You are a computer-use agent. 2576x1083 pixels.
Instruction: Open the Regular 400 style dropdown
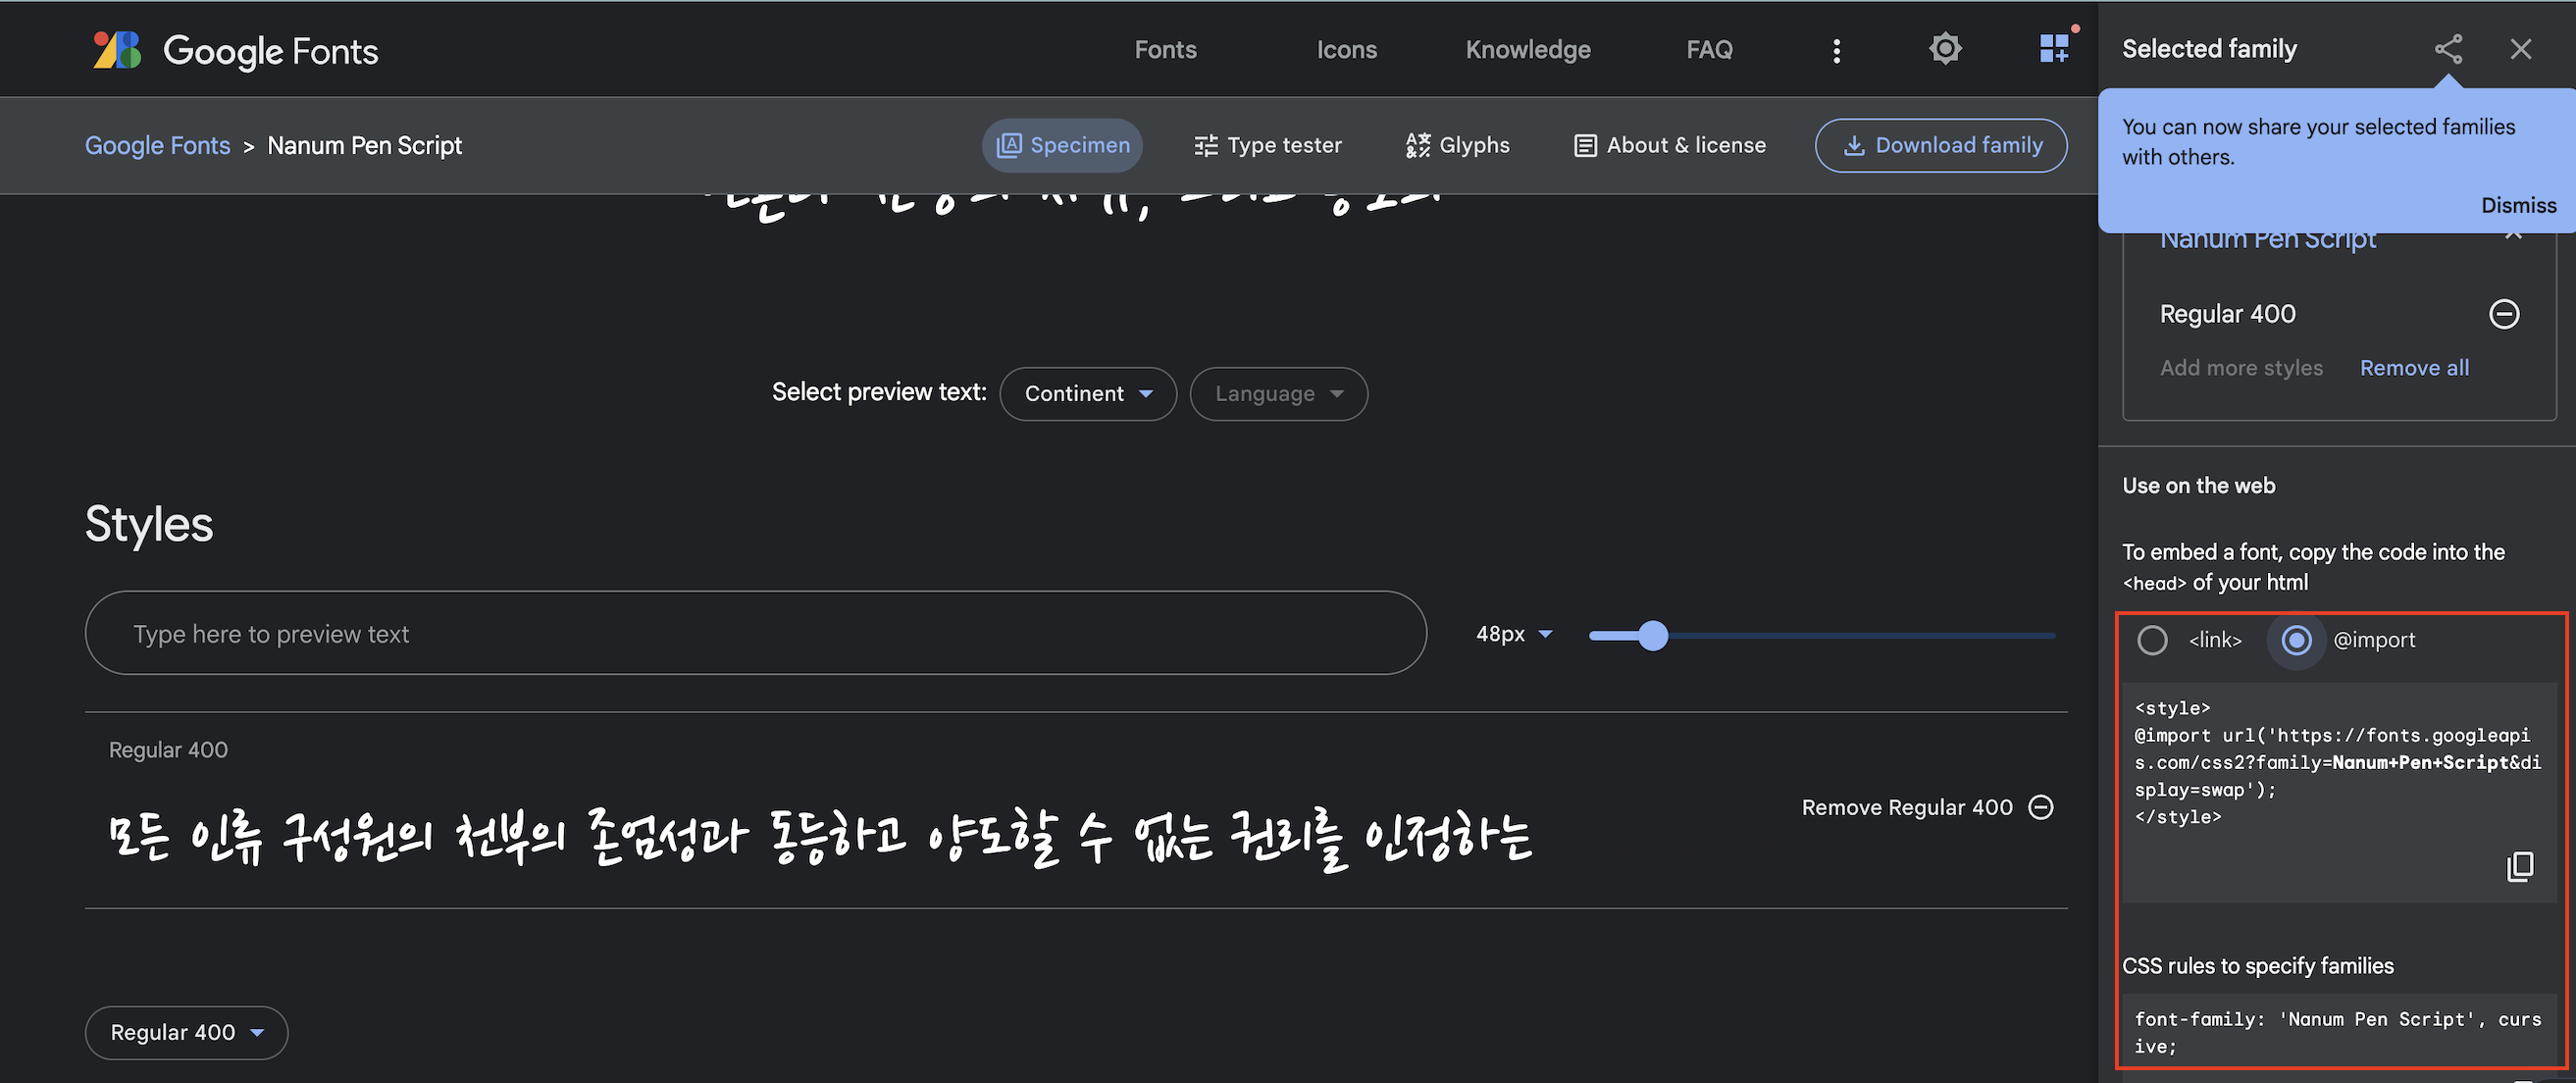[x=186, y=1032]
